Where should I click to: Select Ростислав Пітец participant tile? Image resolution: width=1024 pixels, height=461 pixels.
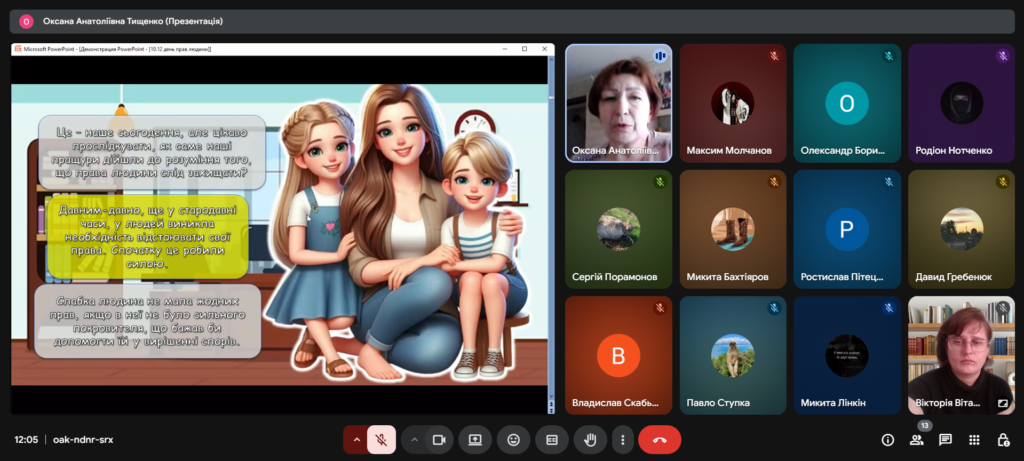coord(847,228)
